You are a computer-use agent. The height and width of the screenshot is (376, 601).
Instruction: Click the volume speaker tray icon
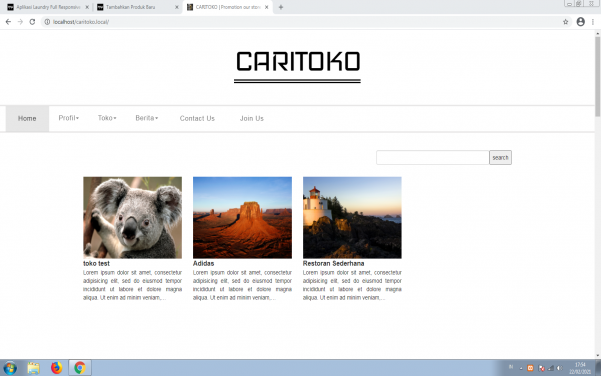560,368
